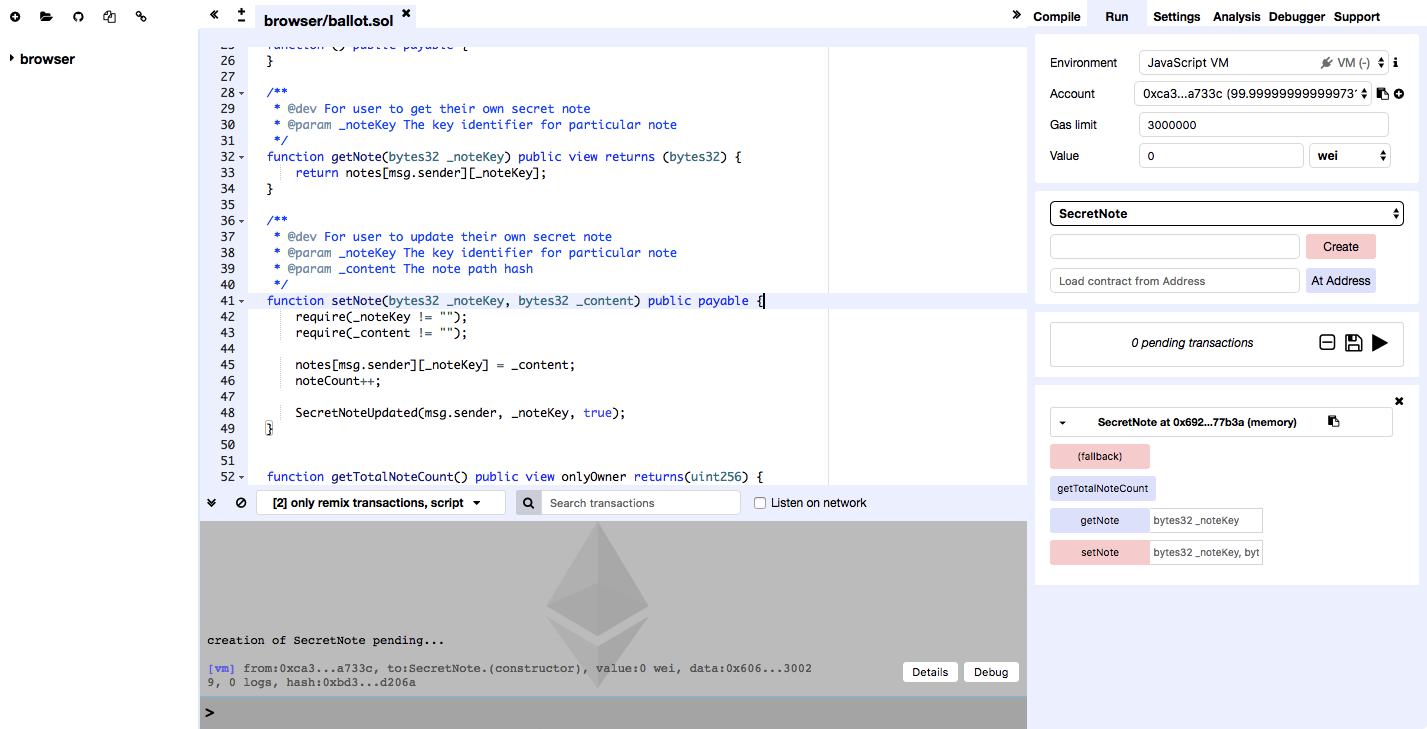The height and width of the screenshot is (729, 1427).
Task: Click the getNote function button
Action: (x=1100, y=520)
